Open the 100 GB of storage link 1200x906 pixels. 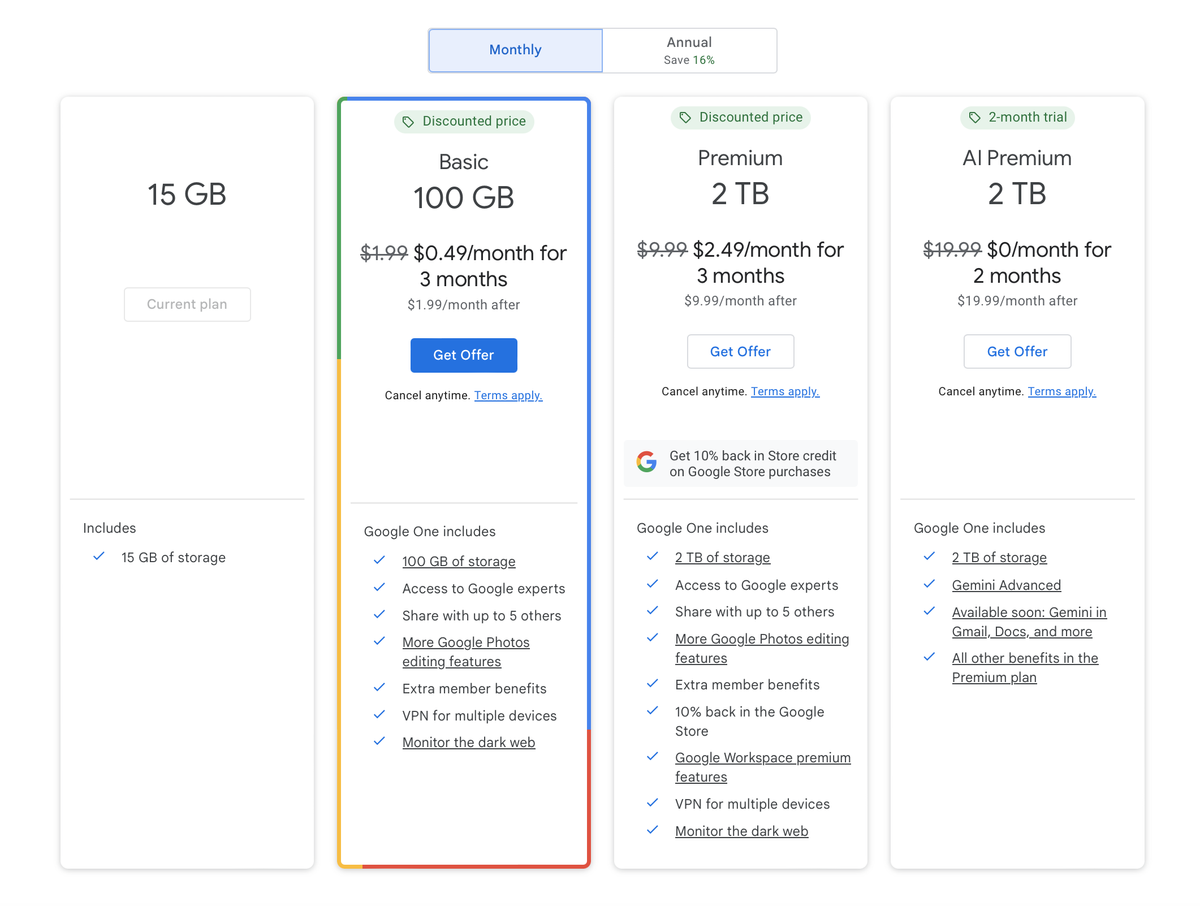[459, 561]
